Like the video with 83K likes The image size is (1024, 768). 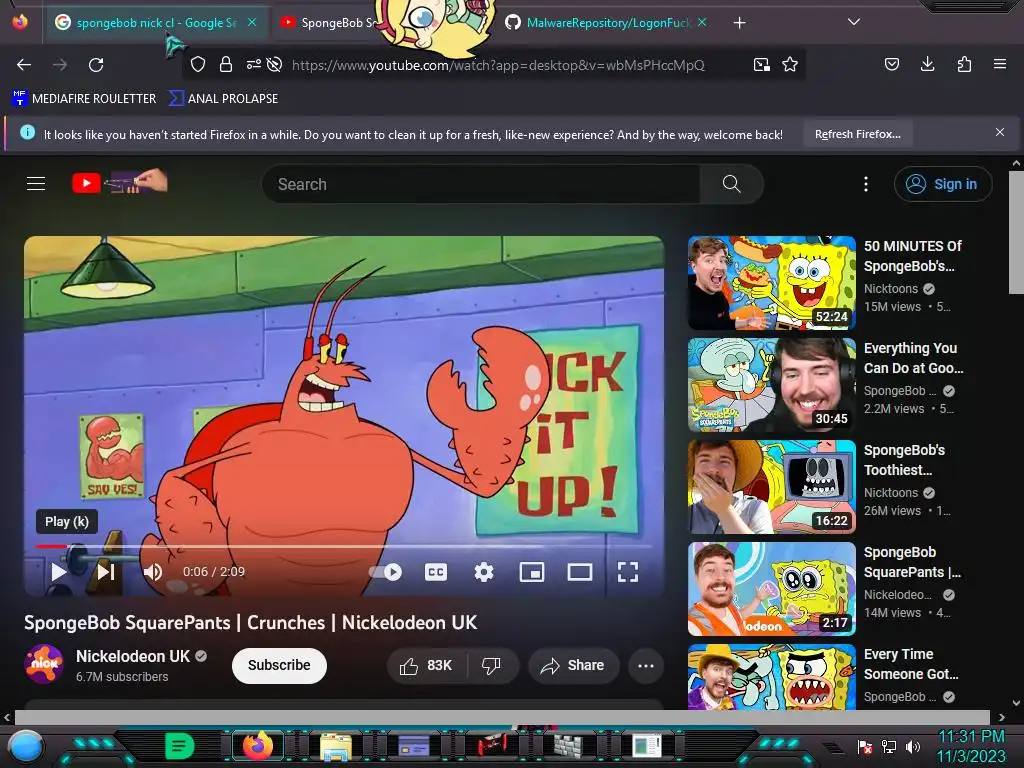[x=427, y=665]
